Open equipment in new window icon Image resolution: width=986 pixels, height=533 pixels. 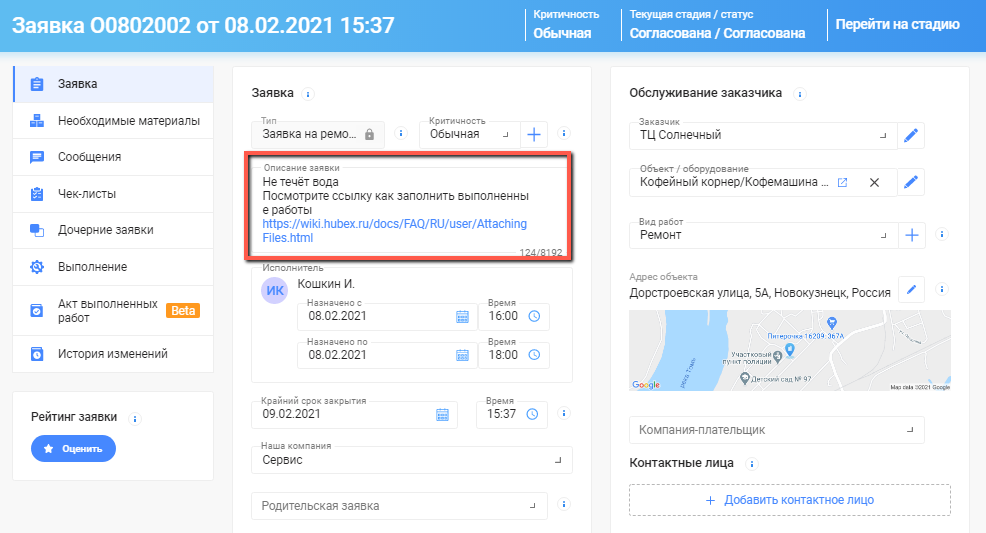843,183
